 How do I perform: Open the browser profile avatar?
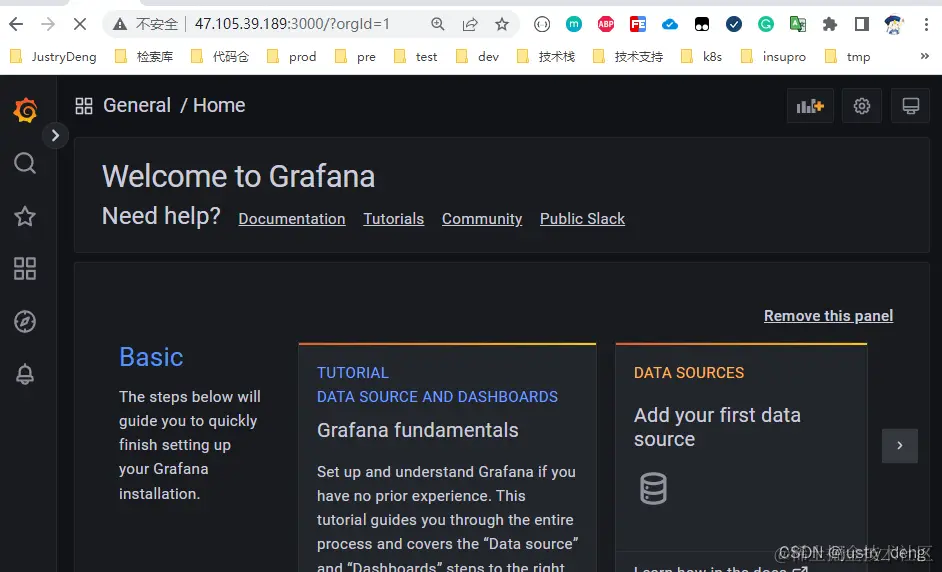click(x=894, y=24)
